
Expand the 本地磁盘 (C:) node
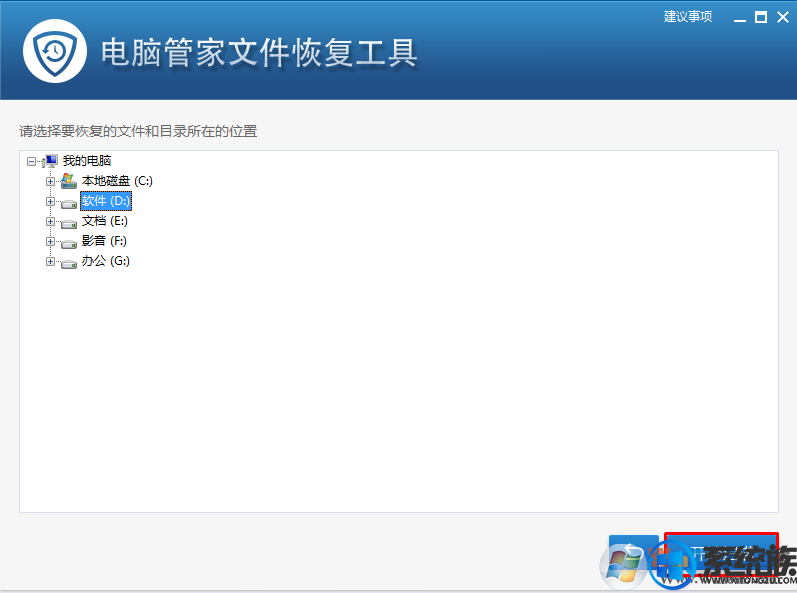coord(50,181)
